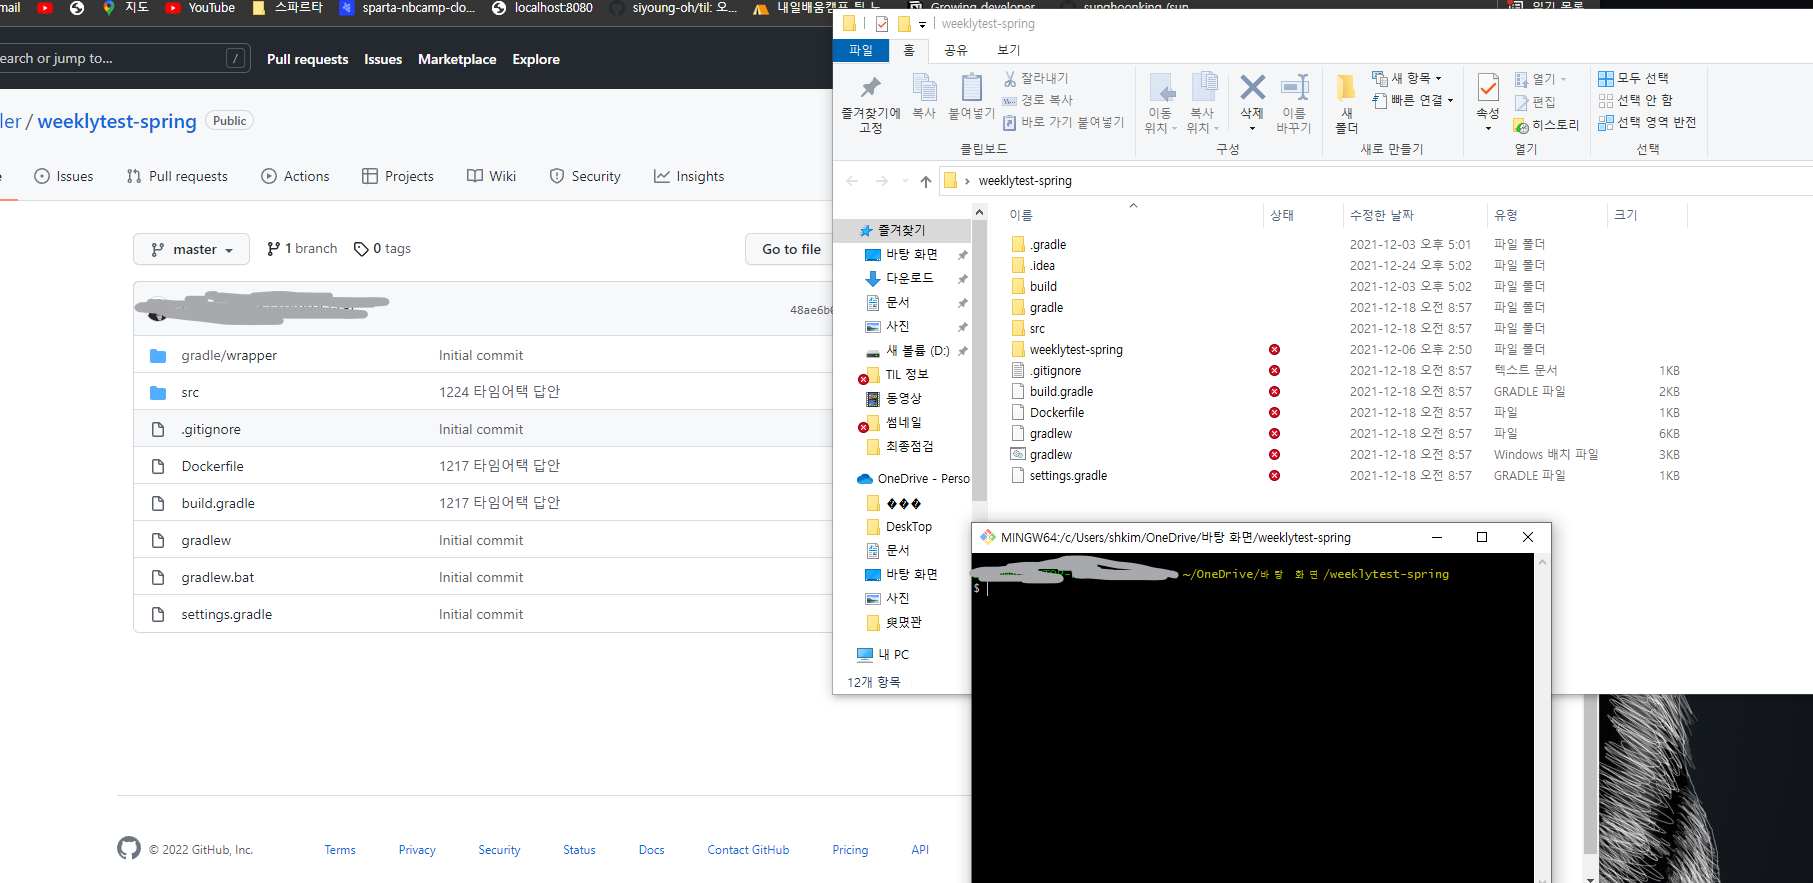Click Paste shortcut (바로 가기 붙여넣기)
Image resolution: width=1813 pixels, height=883 pixels.
coord(1064,122)
